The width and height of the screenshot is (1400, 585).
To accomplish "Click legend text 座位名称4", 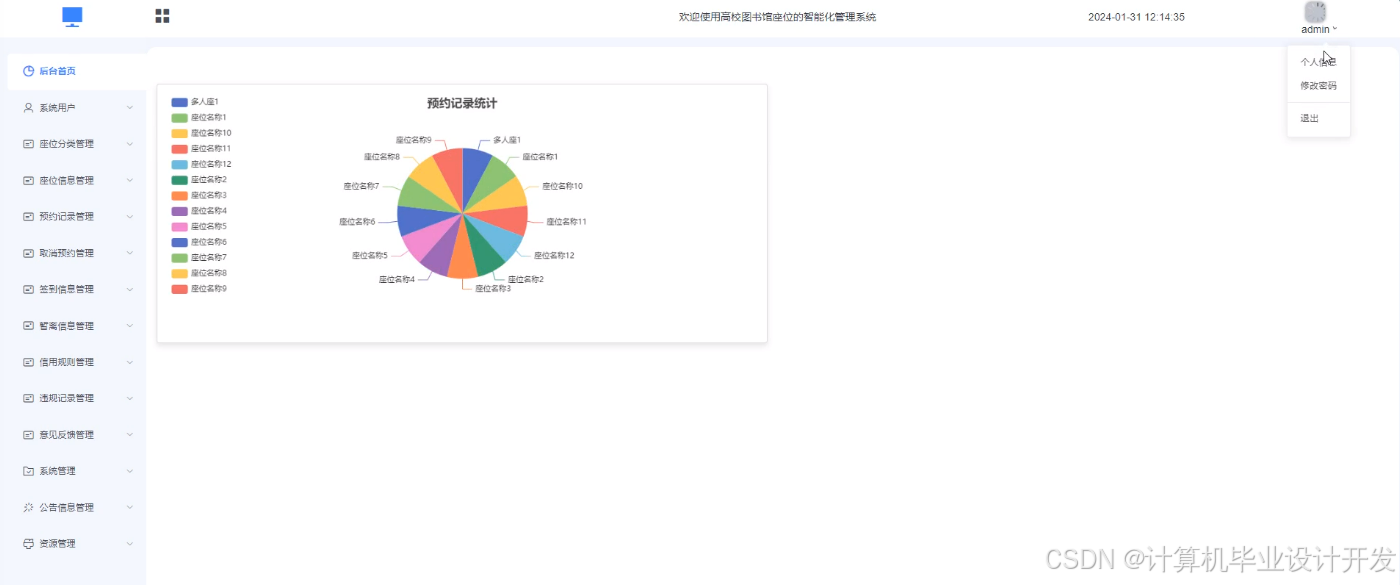I will pyautogui.click(x=209, y=211).
